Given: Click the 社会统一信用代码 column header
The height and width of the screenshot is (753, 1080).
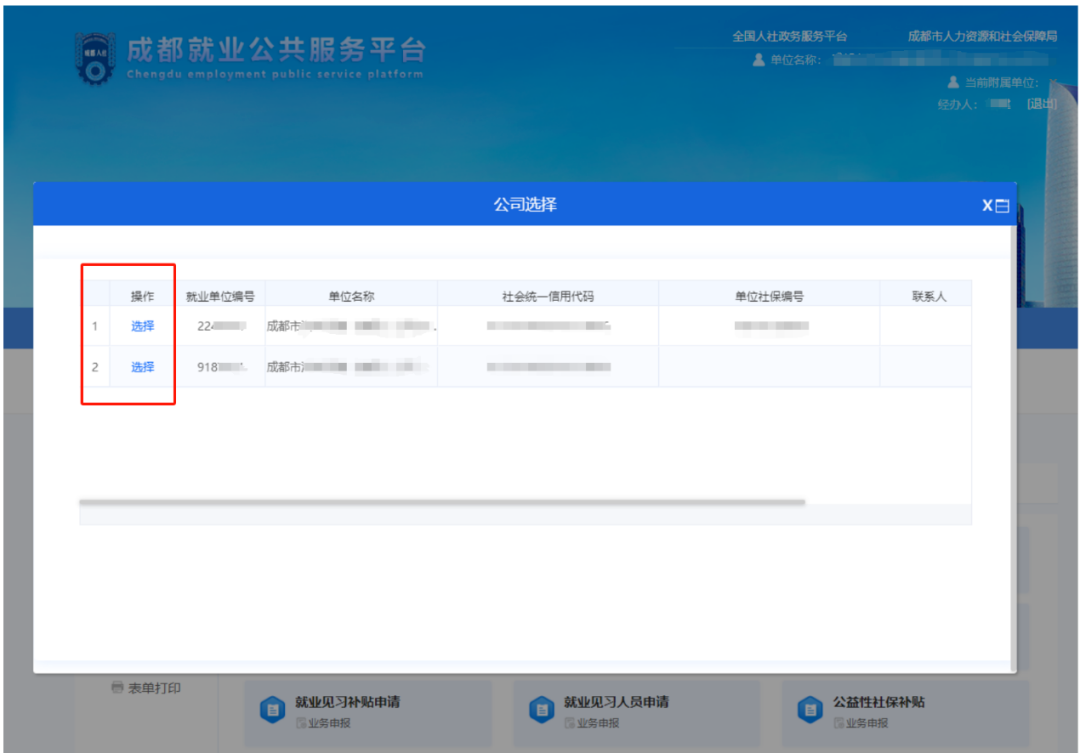Looking at the screenshot, I should click(x=548, y=296).
